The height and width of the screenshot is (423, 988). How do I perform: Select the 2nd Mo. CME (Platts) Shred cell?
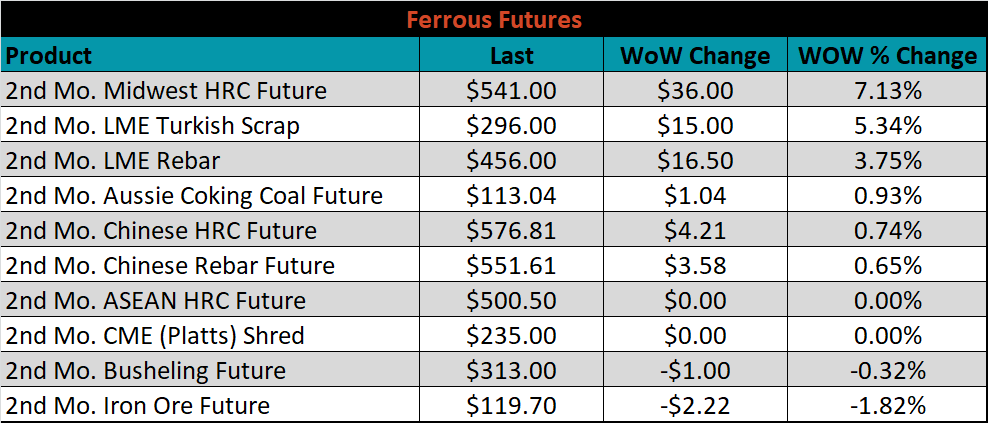(x=210, y=335)
